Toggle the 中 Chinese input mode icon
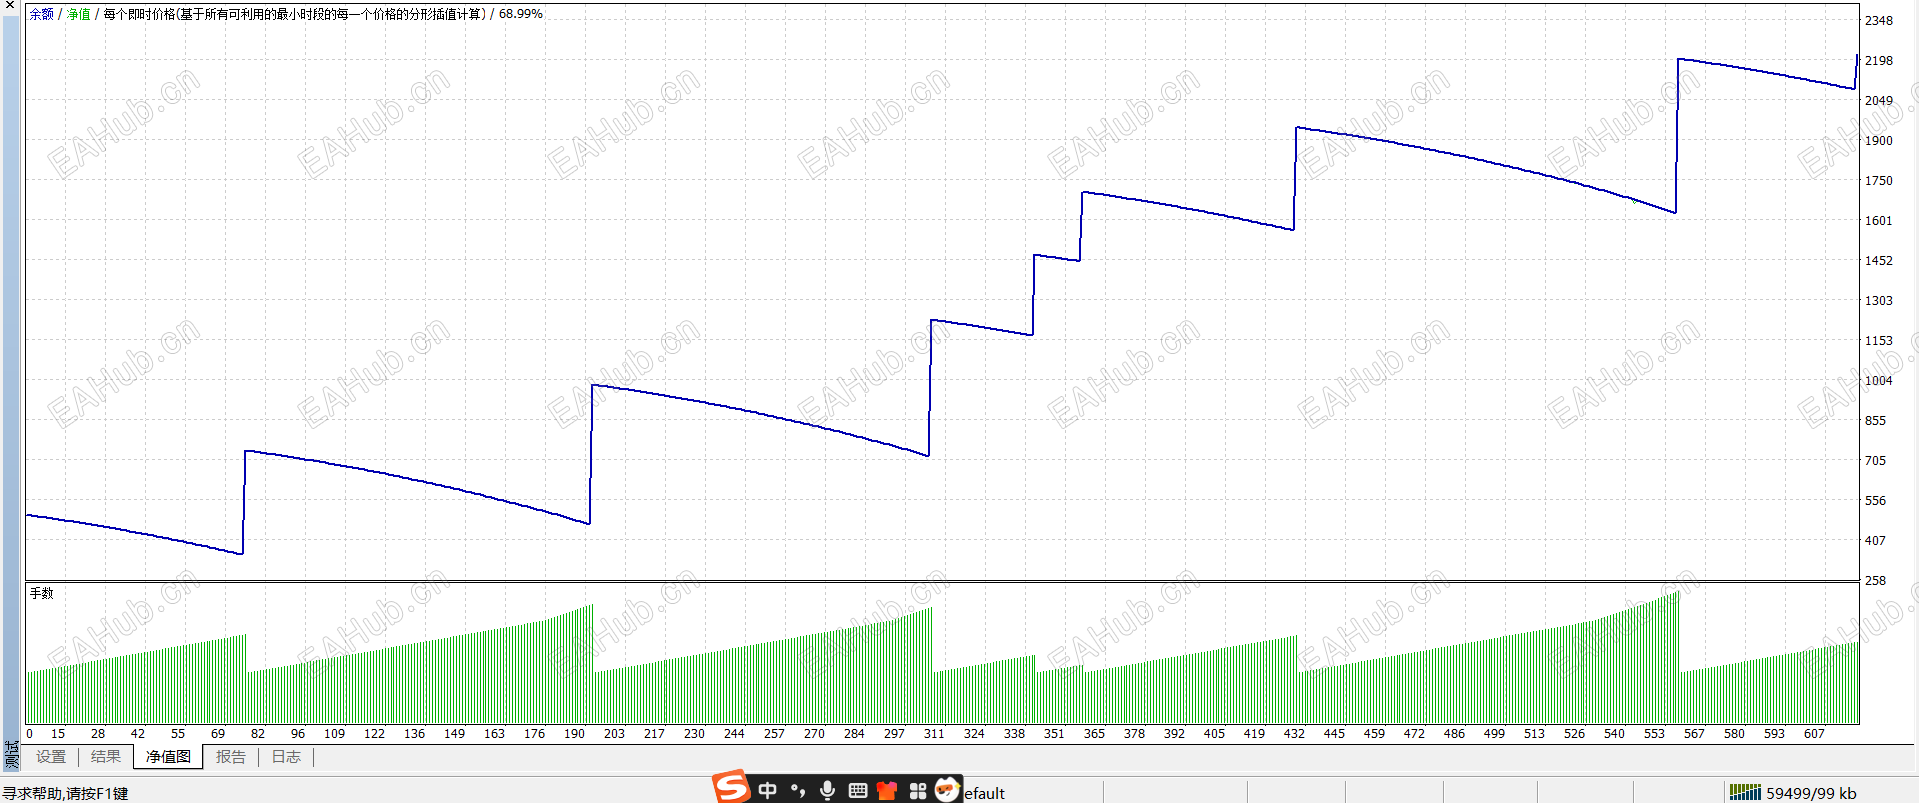 tap(767, 790)
